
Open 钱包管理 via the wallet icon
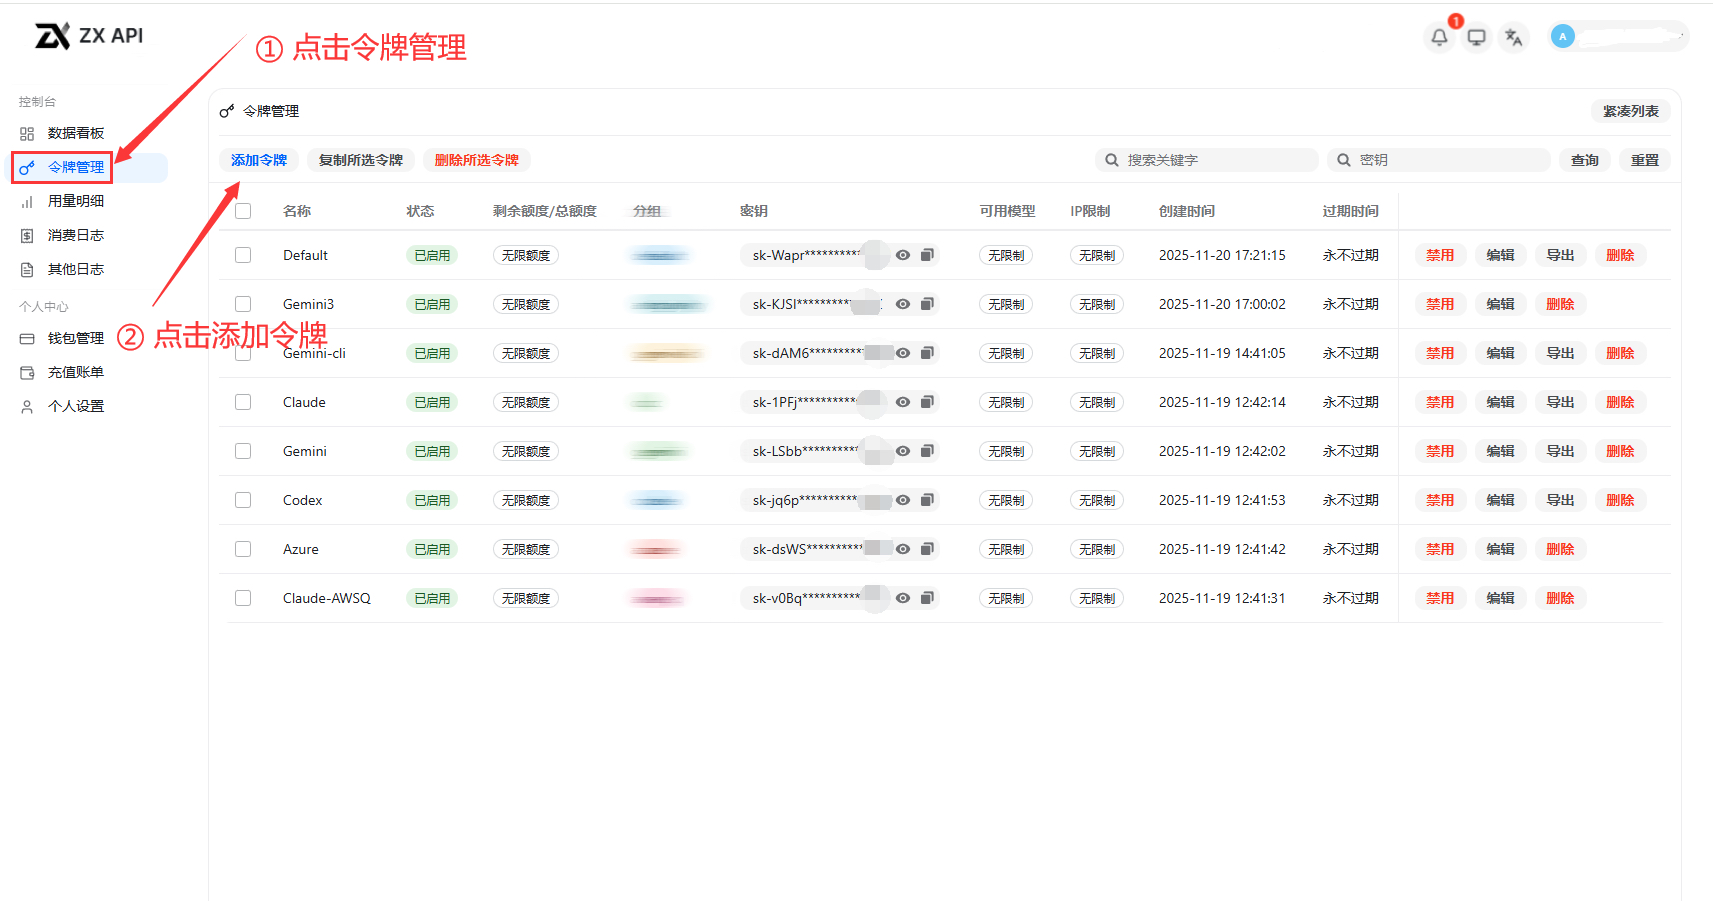point(26,338)
